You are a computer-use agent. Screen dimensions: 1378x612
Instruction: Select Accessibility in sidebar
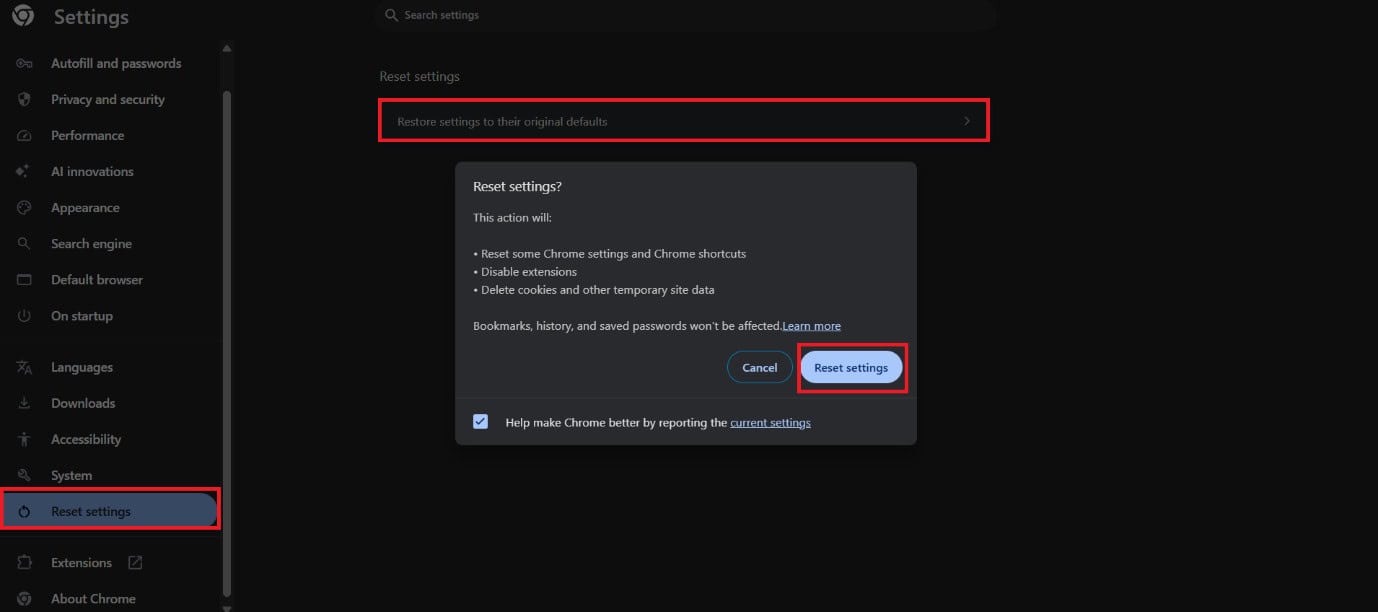click(86, 439)
